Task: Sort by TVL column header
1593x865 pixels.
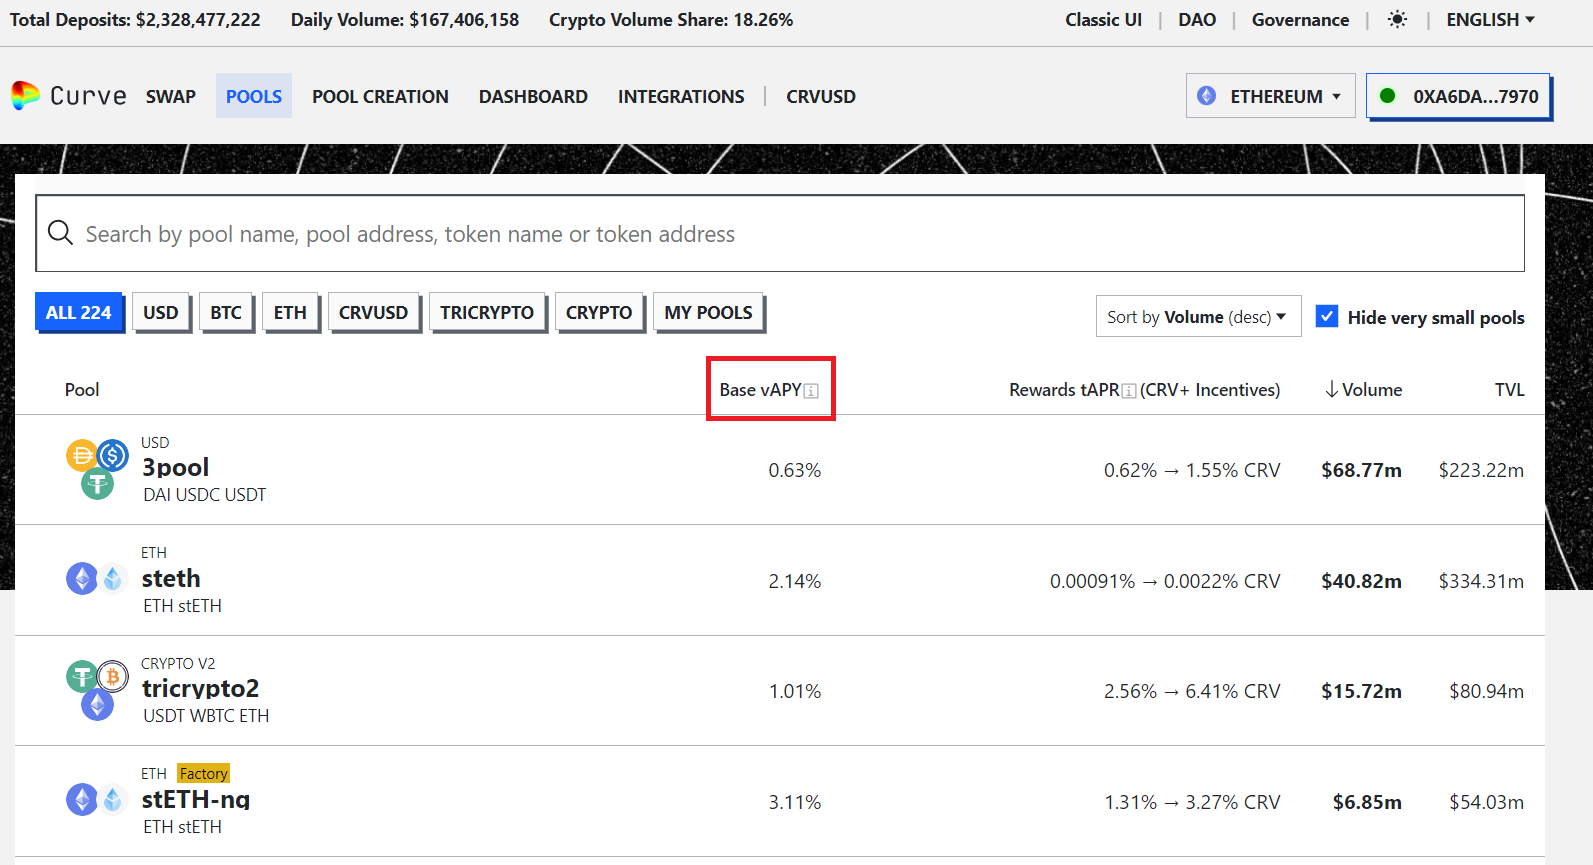Action: coord(1509,390)
